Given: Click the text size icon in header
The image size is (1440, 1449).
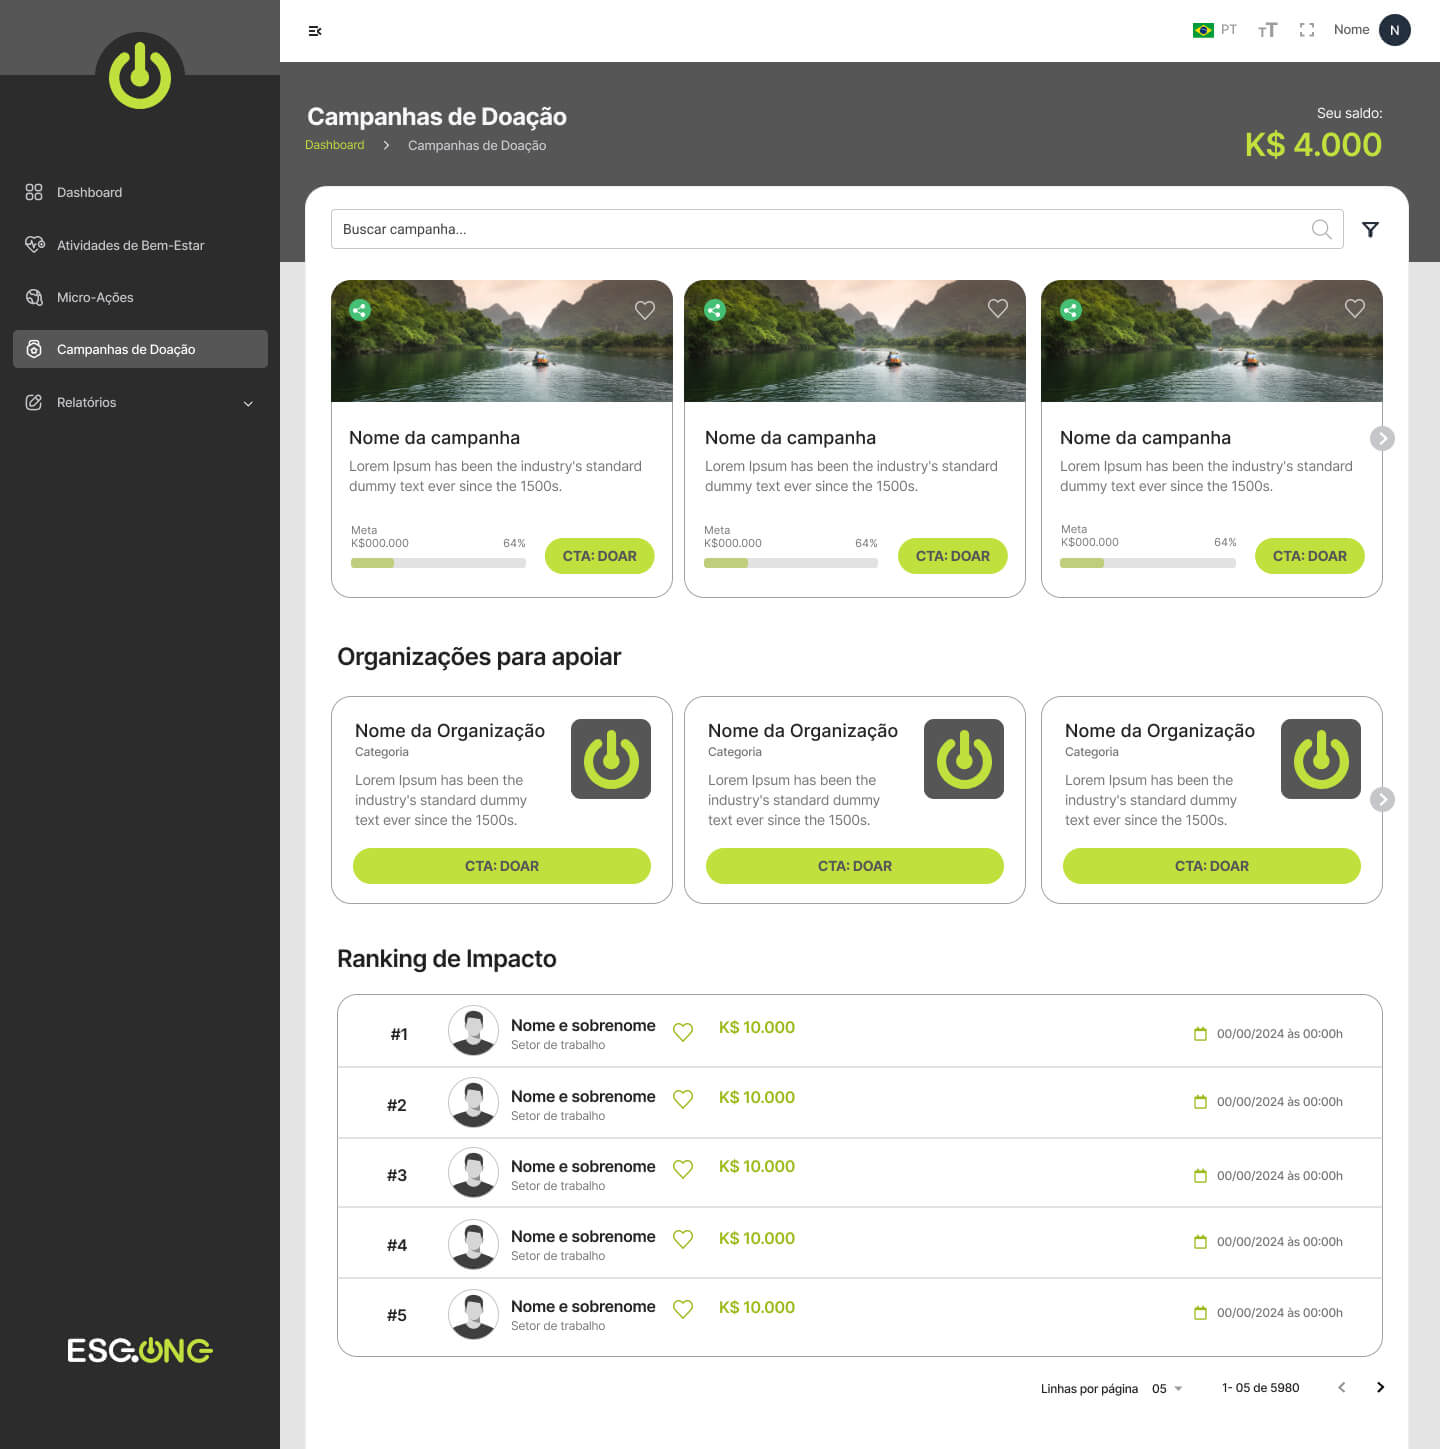Looking at the screenshot, I should (1267, 30).
